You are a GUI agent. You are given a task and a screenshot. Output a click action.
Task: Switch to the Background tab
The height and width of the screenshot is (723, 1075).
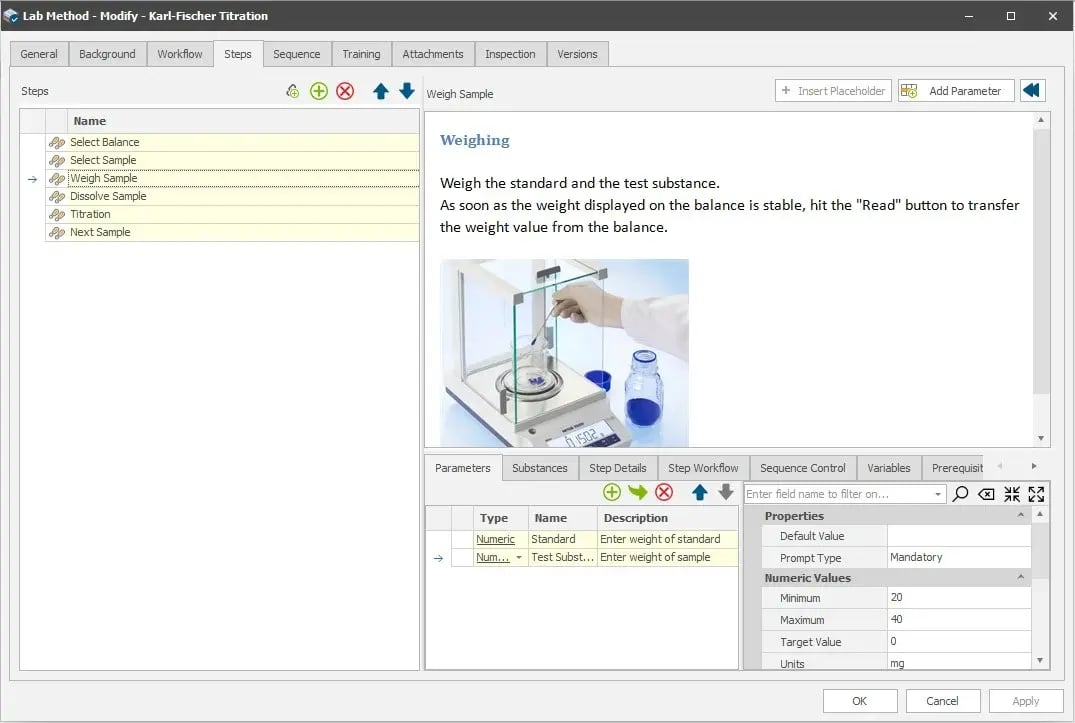click(108, 54)
